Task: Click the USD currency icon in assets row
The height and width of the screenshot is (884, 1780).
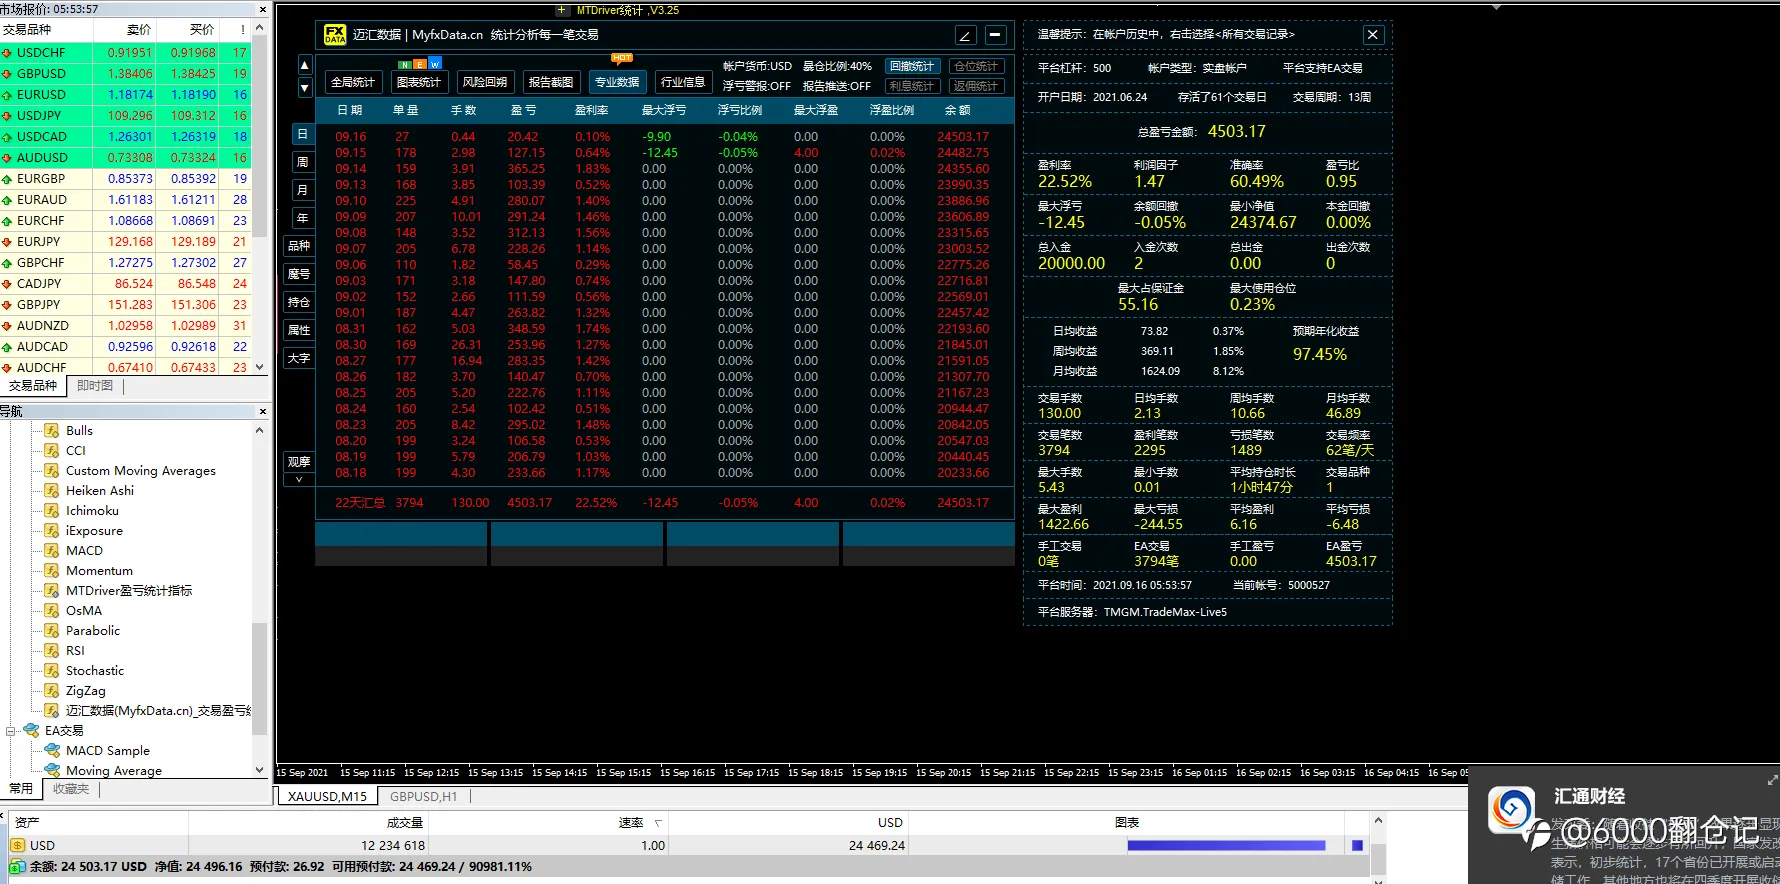Action: click(x=17, y=846)
